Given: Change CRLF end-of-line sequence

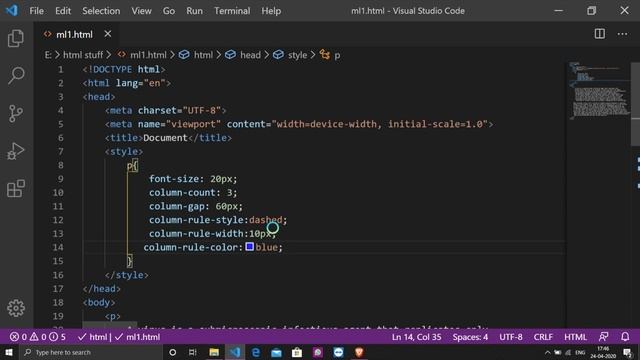Looking at the screenshot, I should [x=543, y=337].
